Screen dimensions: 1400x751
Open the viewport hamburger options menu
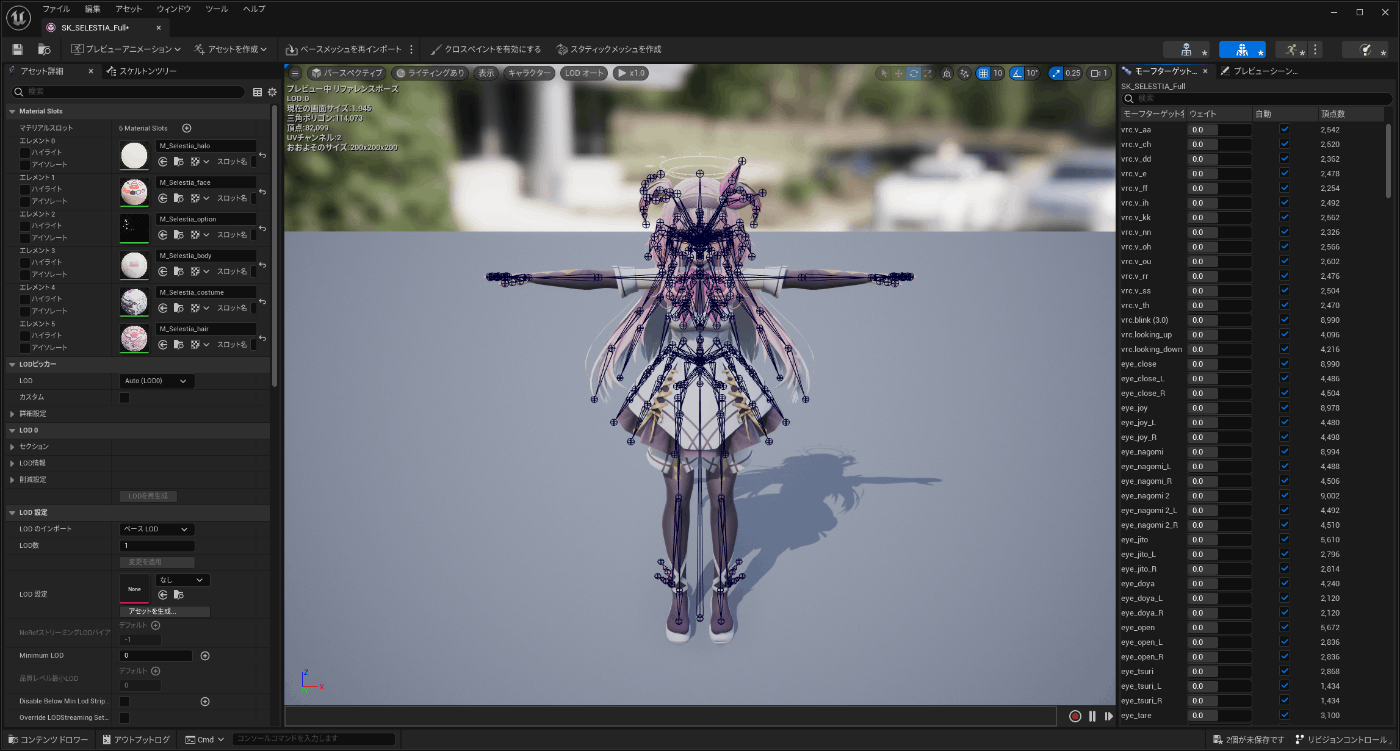(294, 73)
